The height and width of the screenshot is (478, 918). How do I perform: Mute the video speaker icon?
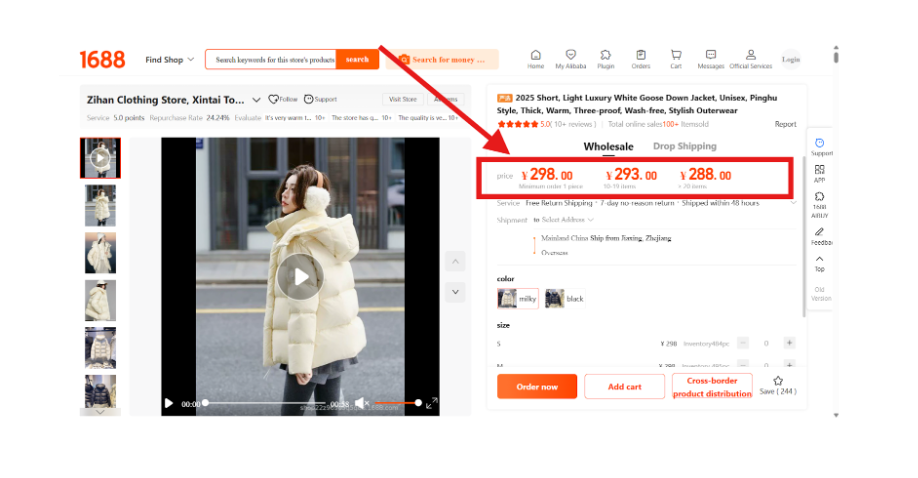tap(361, 403)
